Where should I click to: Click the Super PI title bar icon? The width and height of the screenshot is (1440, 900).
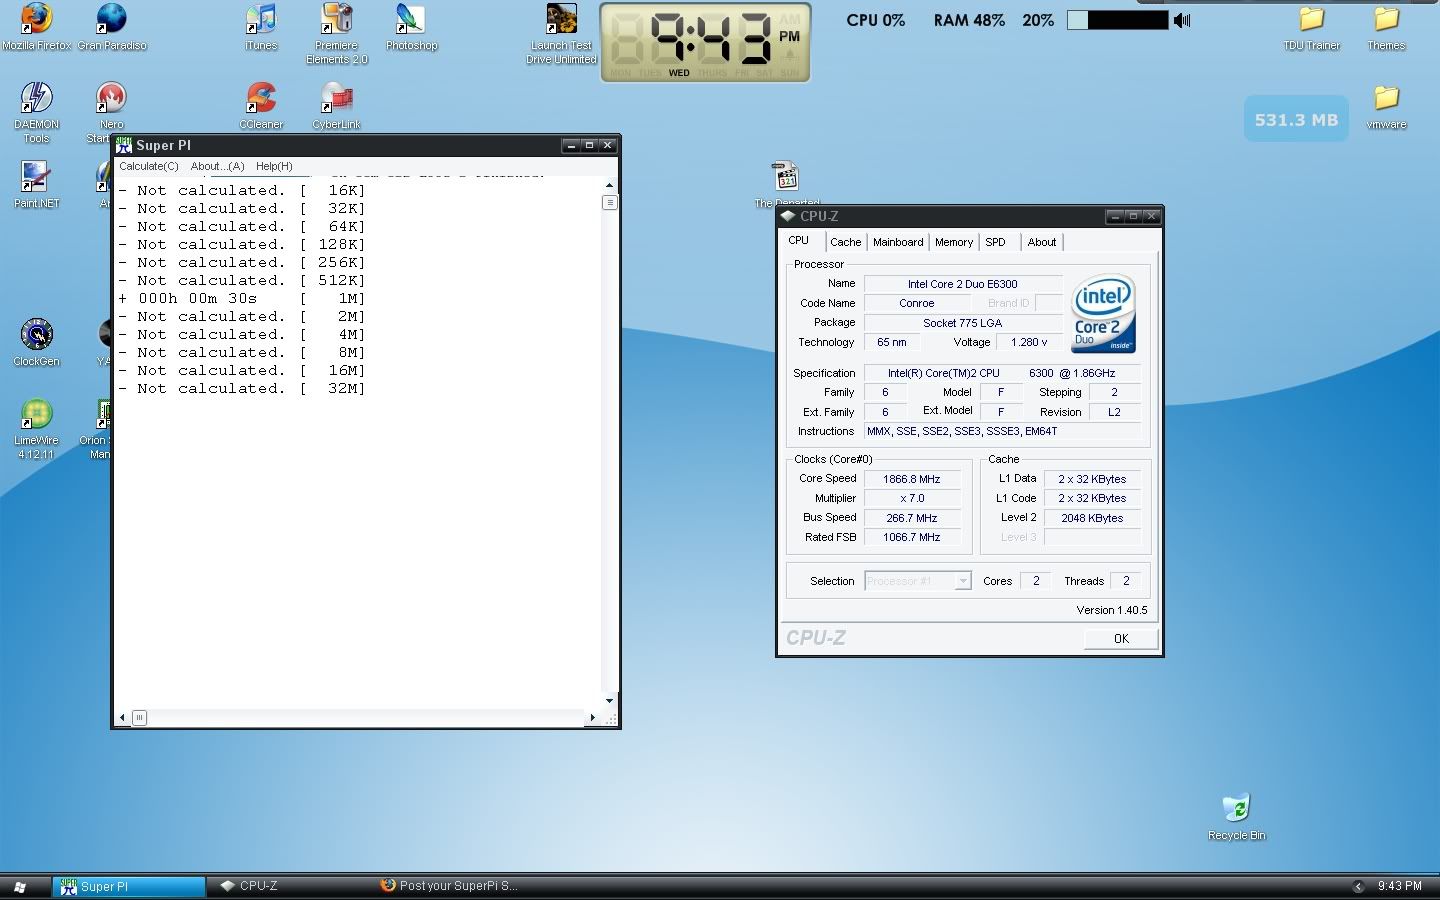pyautogui.click(x=124, y=145)
